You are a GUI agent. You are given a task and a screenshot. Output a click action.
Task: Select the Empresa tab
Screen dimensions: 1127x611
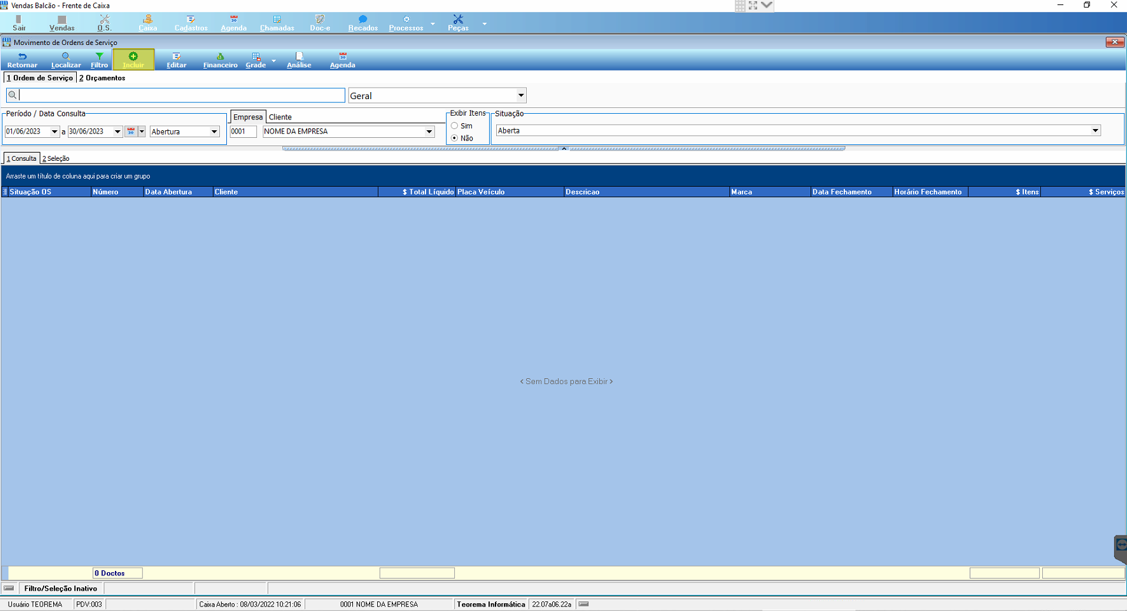[x=248, y=116]
